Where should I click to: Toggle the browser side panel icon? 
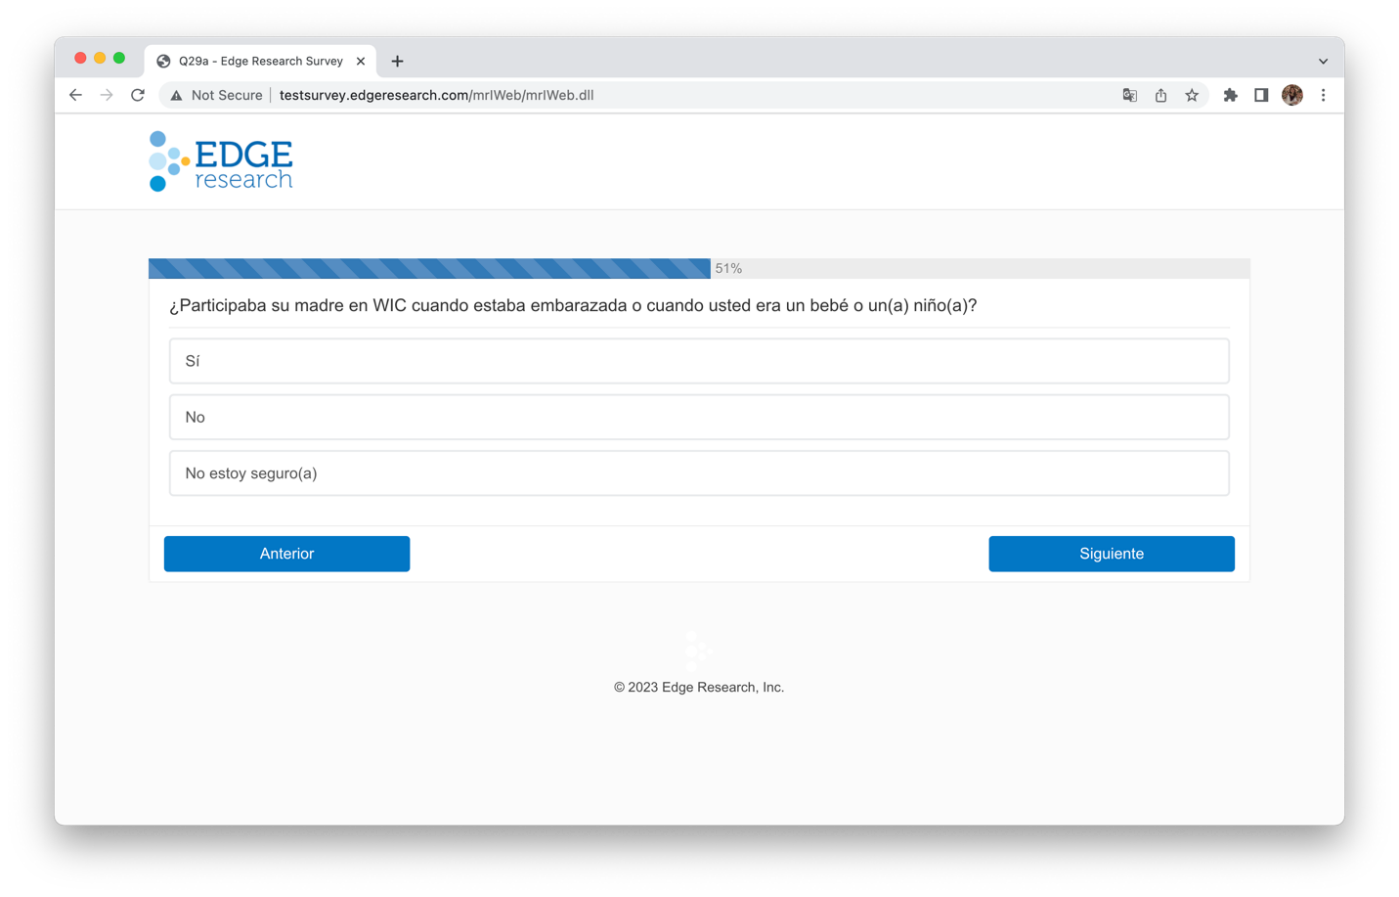(x=1262, y=95)
